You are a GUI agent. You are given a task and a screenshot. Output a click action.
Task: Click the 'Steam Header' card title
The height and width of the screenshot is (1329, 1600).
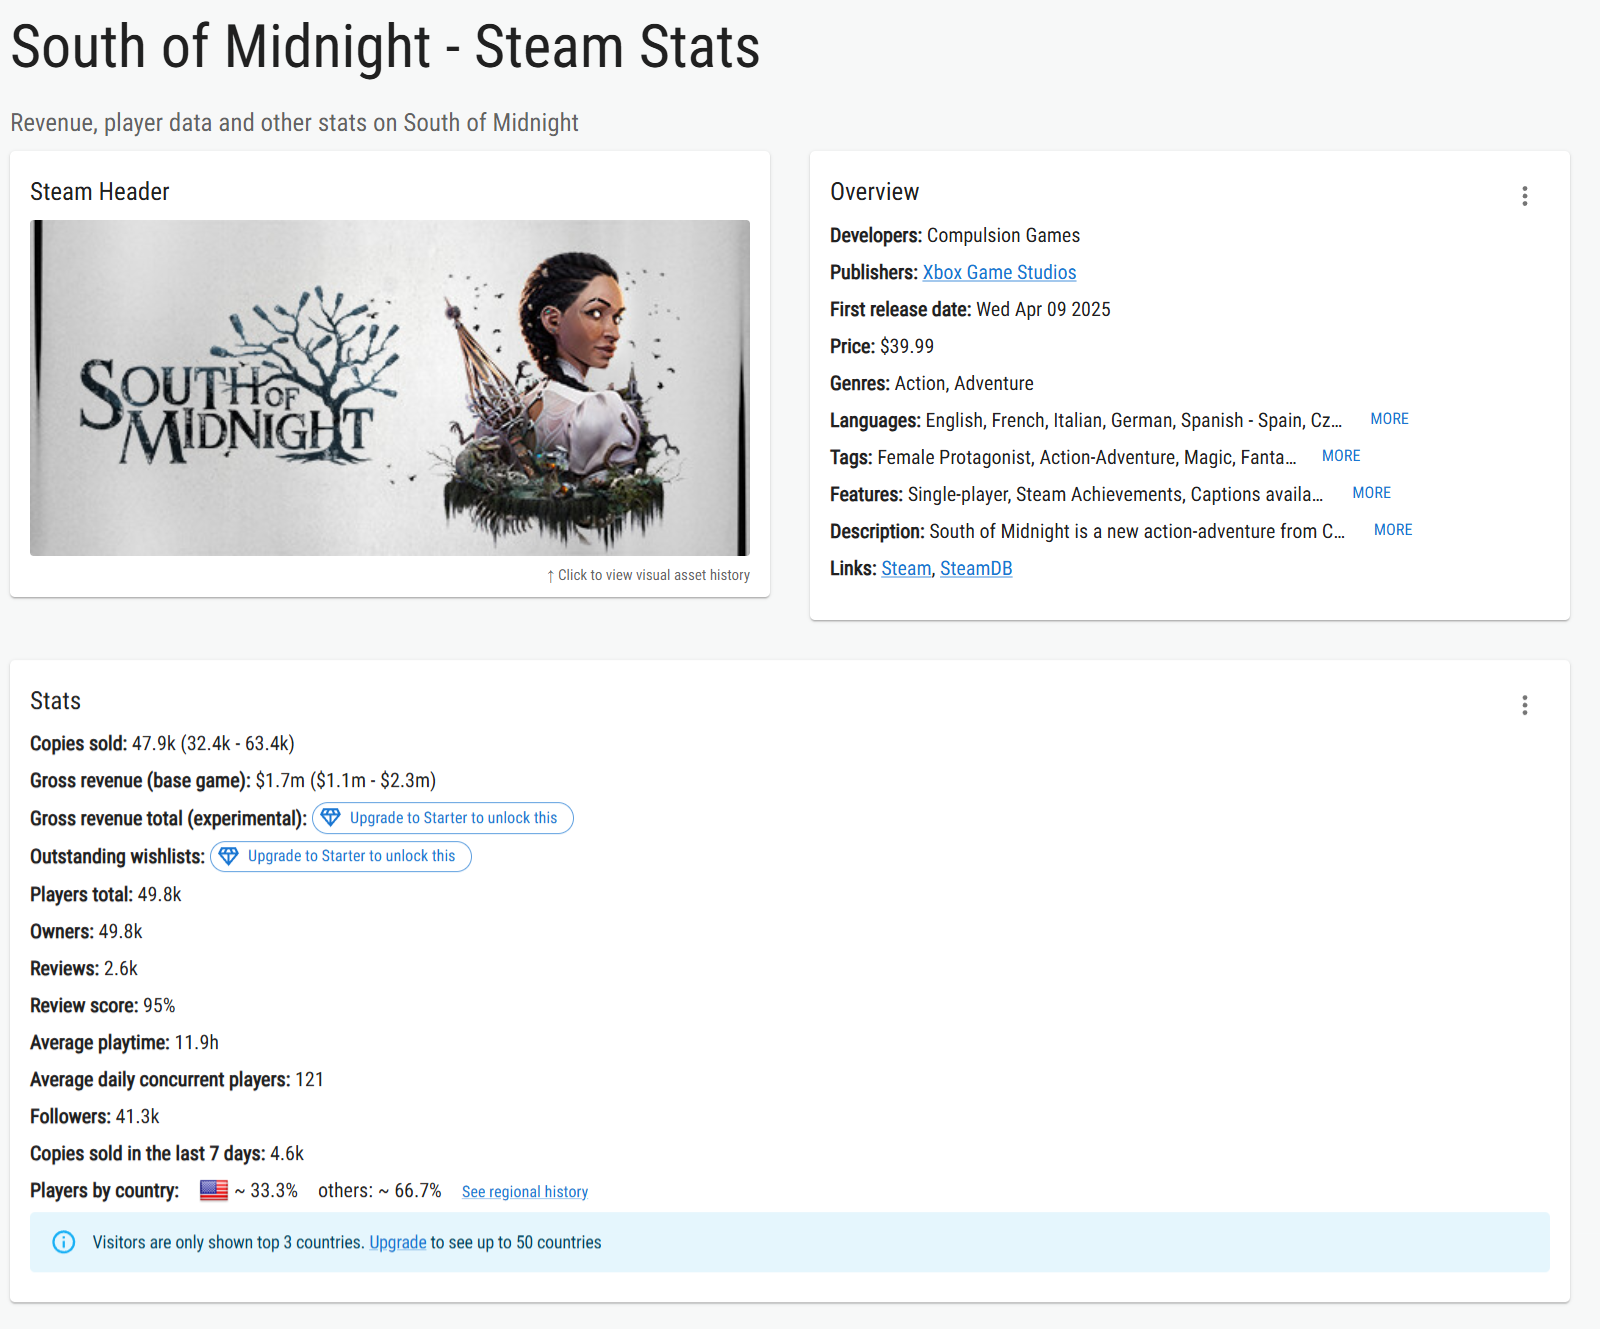(100, 191)
